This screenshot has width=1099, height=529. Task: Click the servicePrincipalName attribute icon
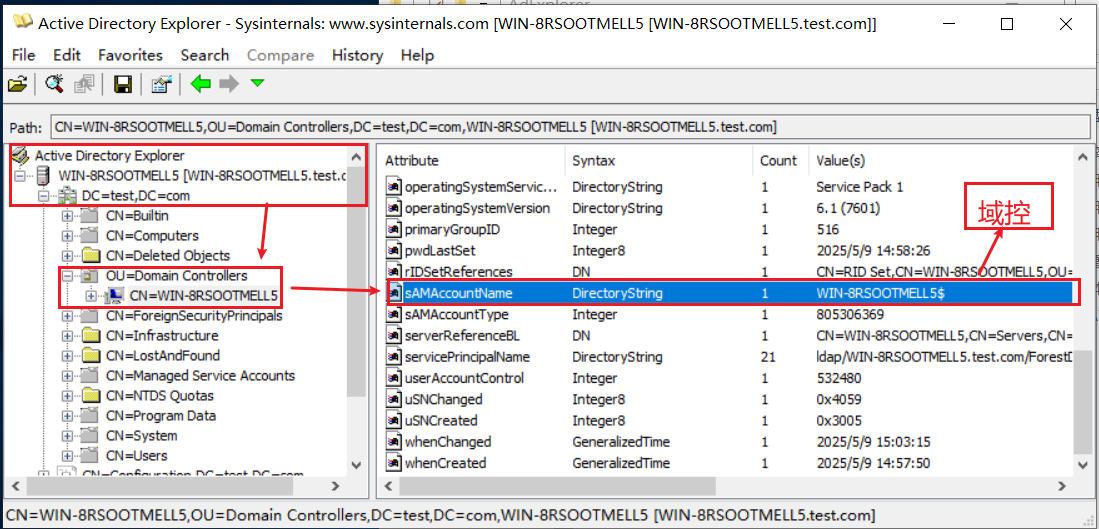tap(395, 357)
